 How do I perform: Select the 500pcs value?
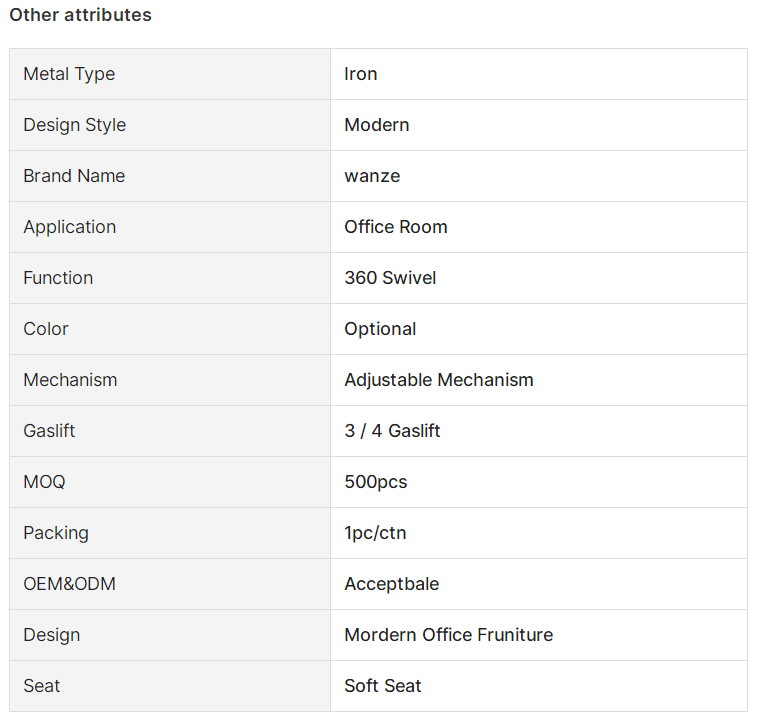click(x=376, y=482)
